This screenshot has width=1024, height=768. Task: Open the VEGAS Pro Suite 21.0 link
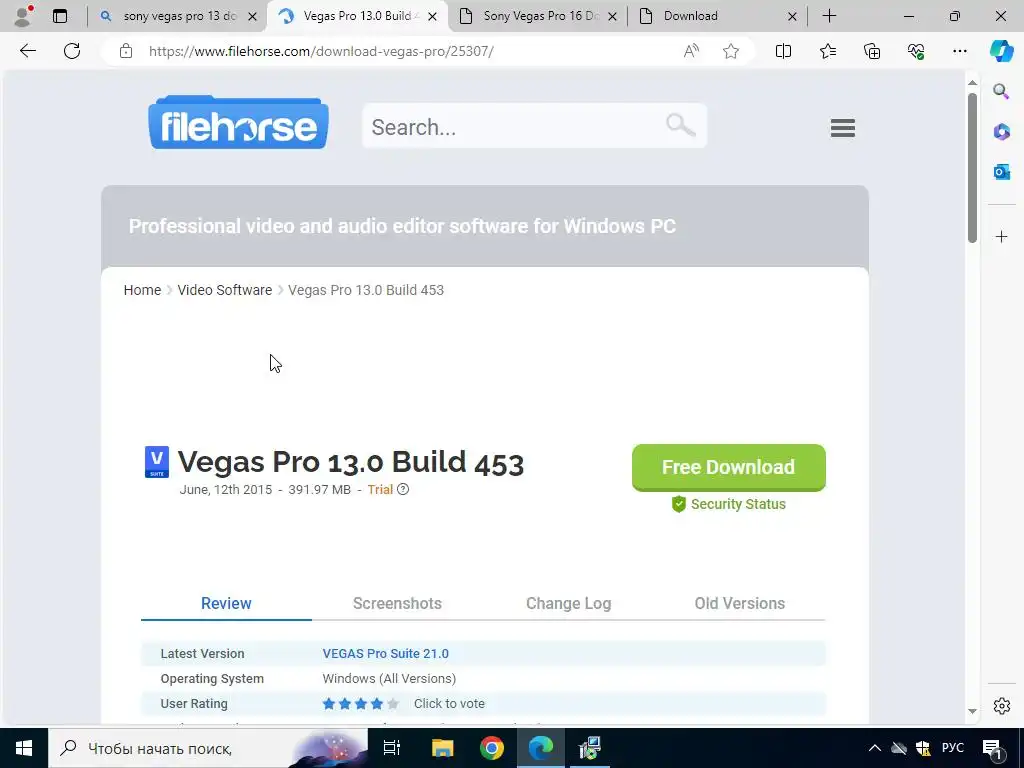click(385, 654)
